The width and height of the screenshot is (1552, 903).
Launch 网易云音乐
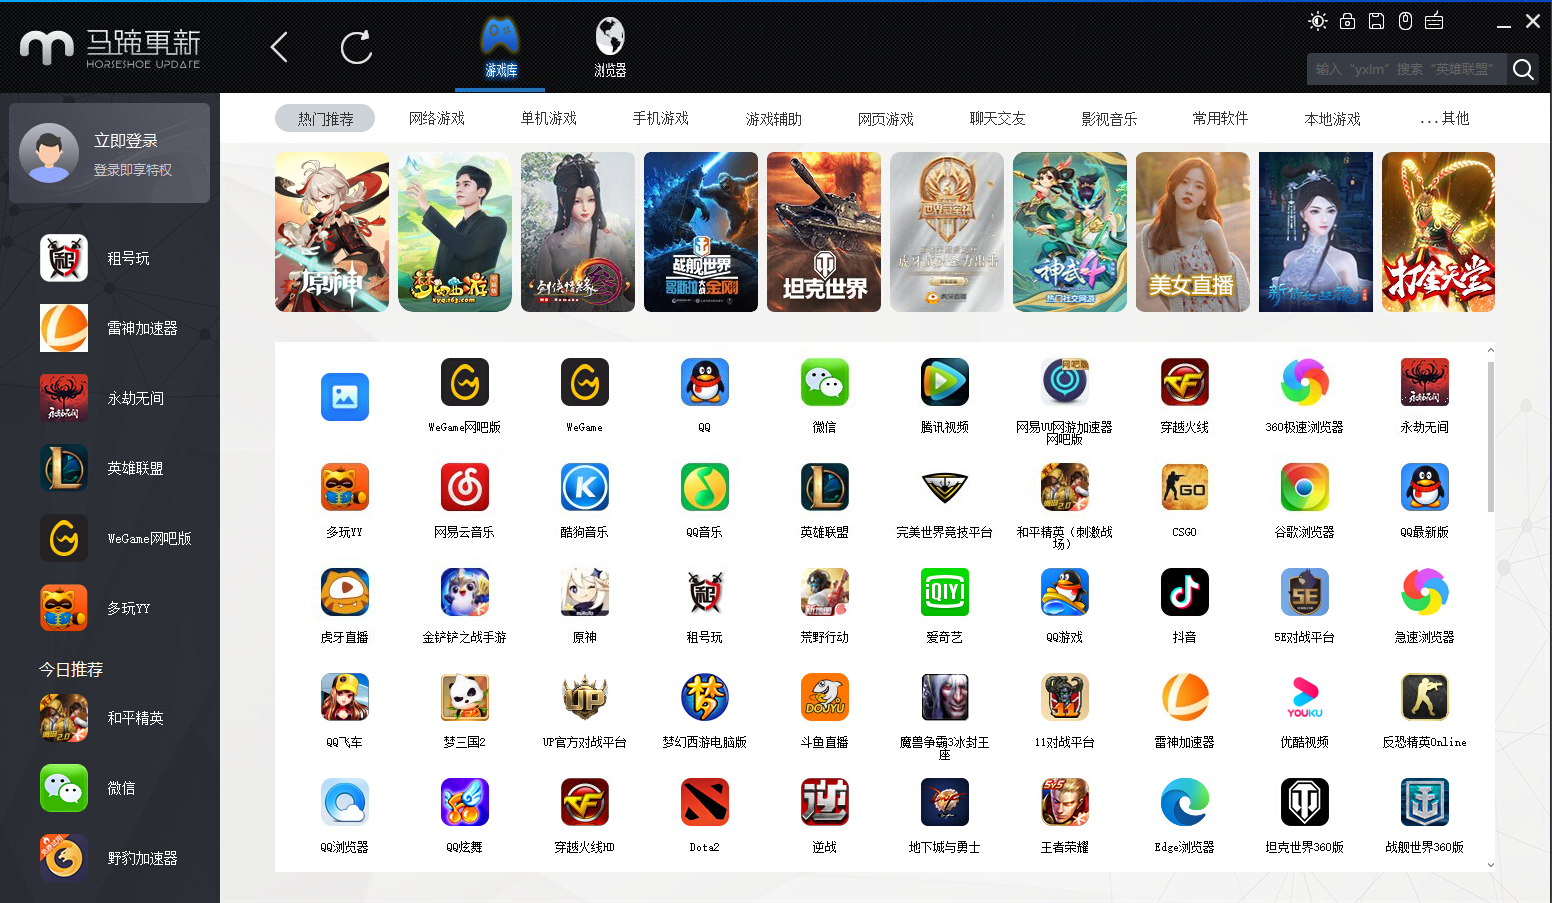coord(465,487)
